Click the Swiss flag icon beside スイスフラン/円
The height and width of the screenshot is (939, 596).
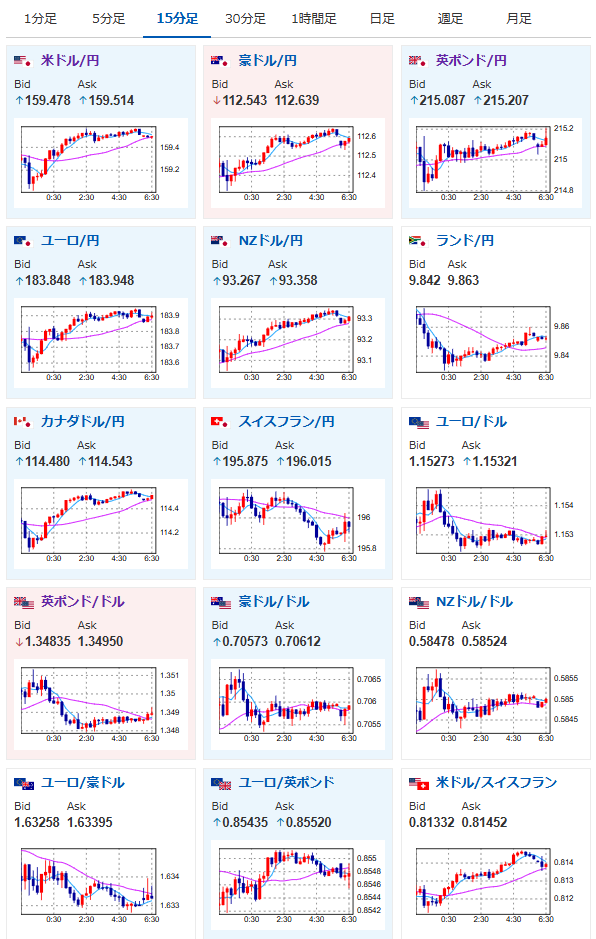(x=220, y=422)
